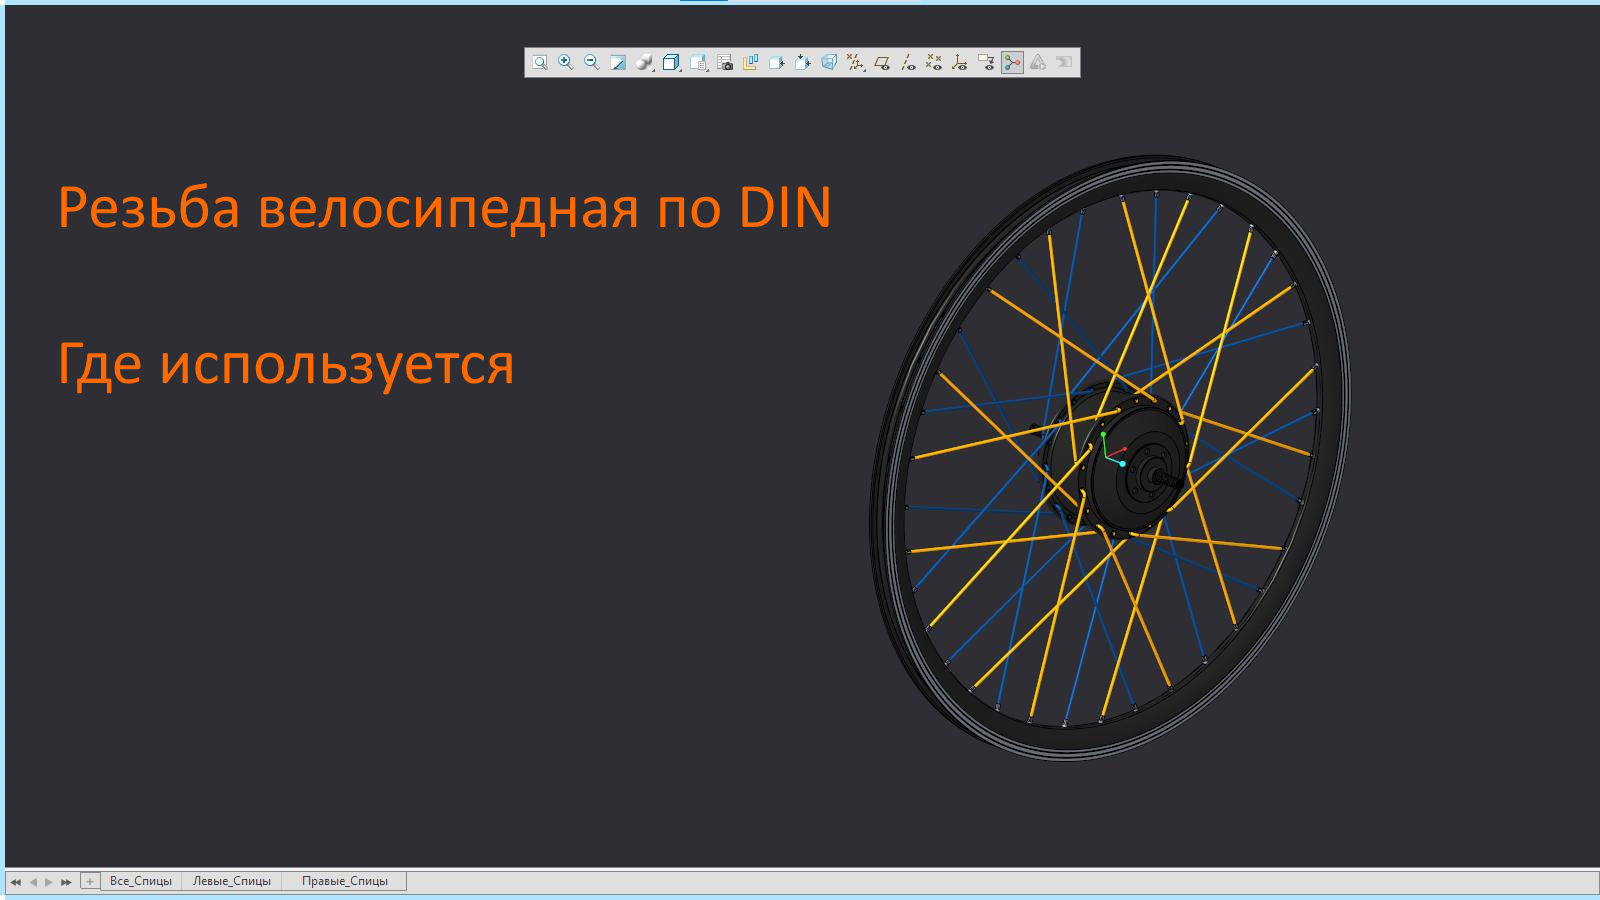
Task: Click the zoom in tool
Action: (566, 63)
